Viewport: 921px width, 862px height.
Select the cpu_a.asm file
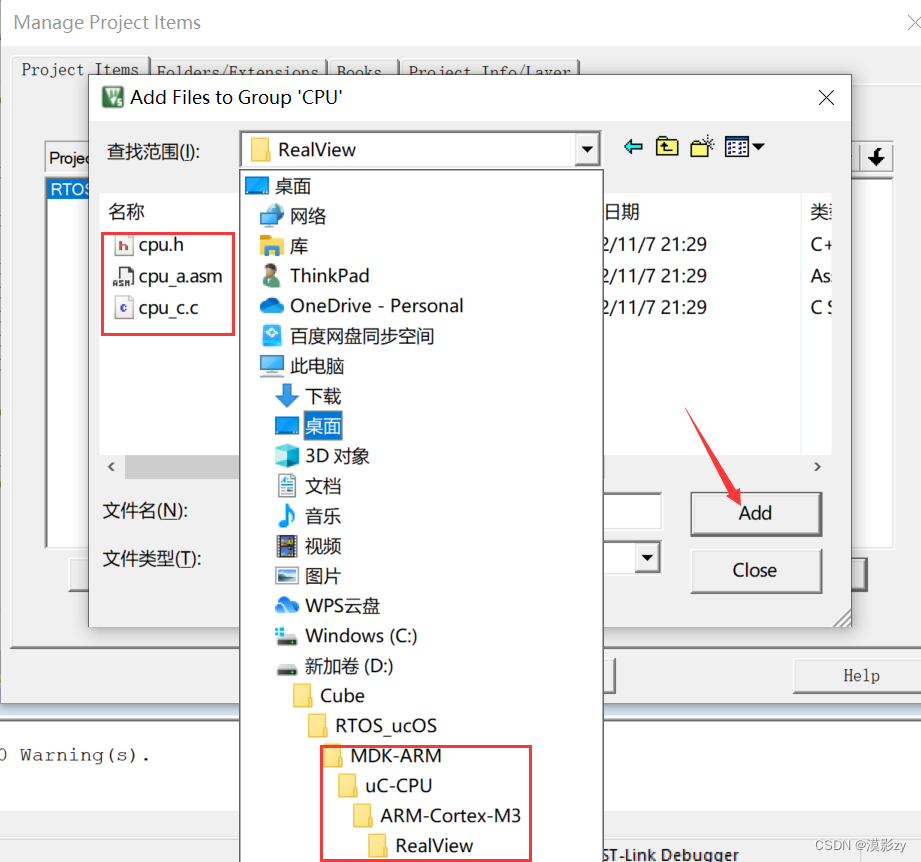[x=168, y=276]
